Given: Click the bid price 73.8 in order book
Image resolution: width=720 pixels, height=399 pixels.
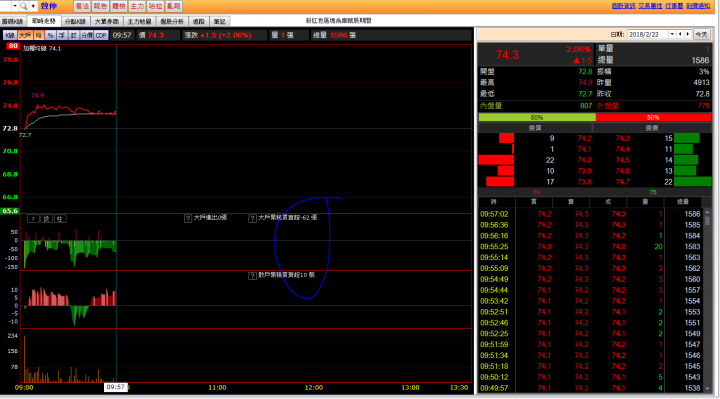Looking at the screenshot, I should pos(584,182).
